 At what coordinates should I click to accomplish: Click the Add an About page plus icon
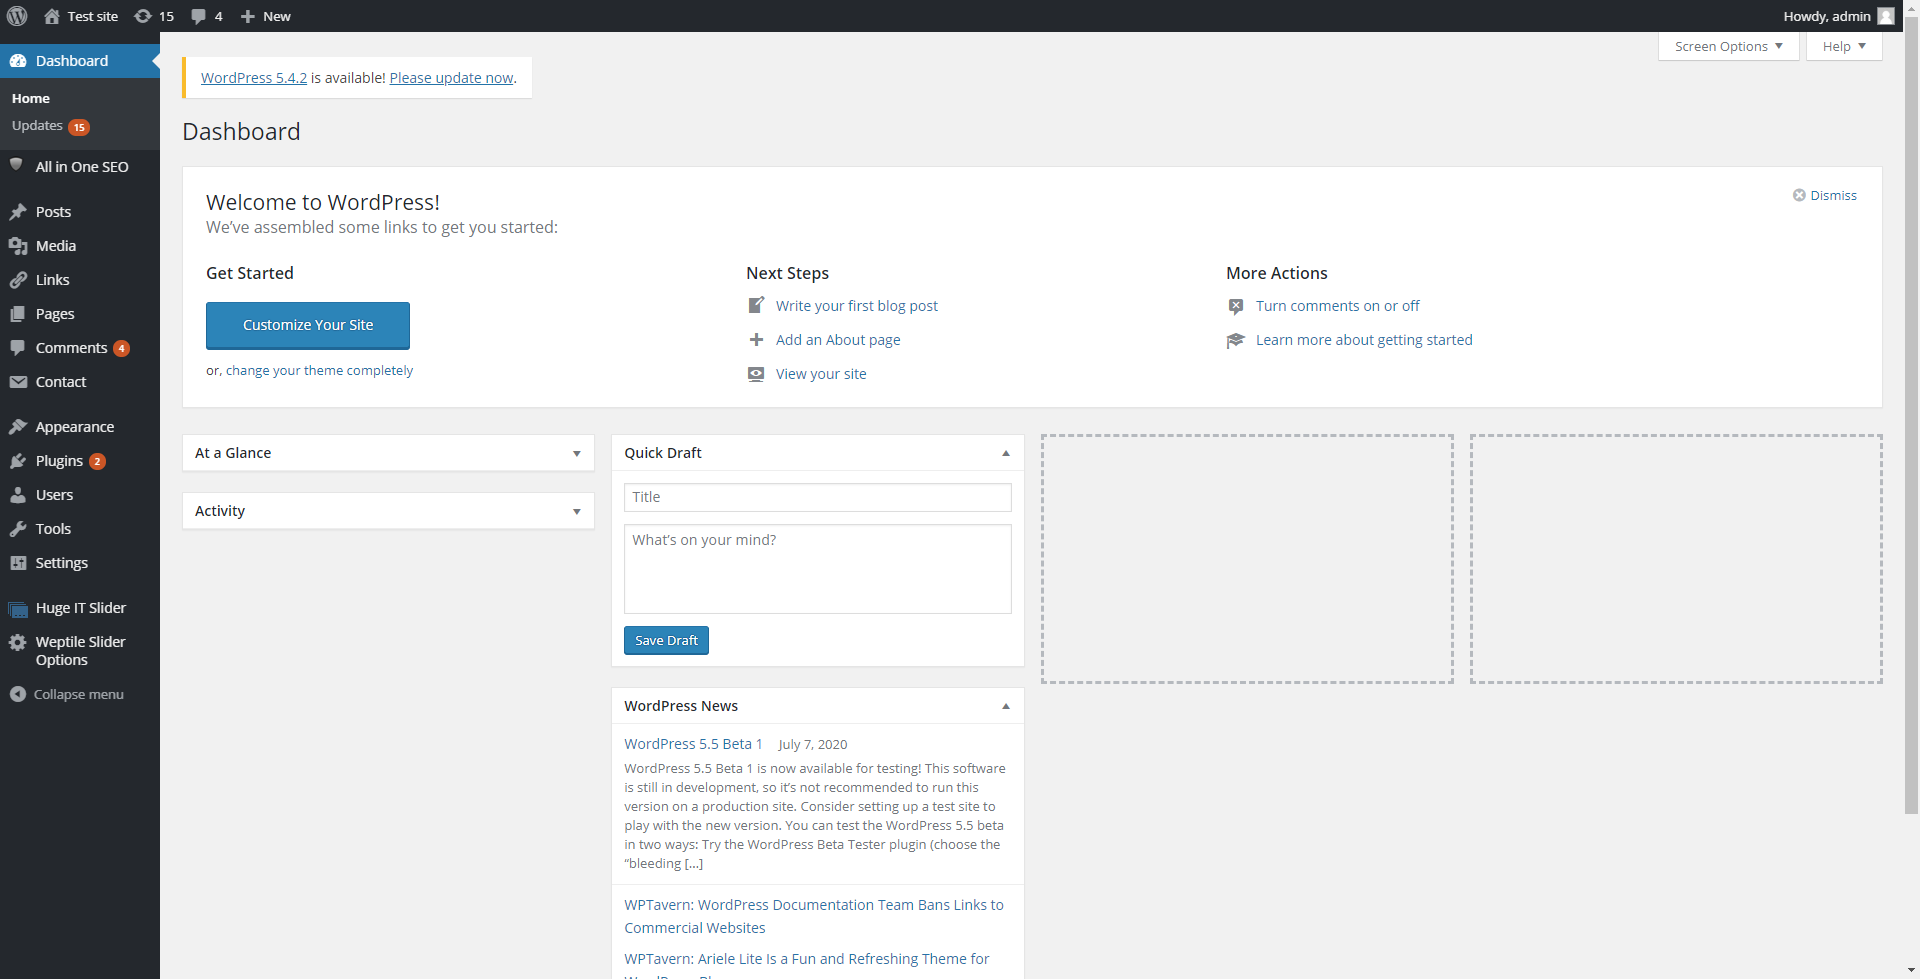(756, 340)
